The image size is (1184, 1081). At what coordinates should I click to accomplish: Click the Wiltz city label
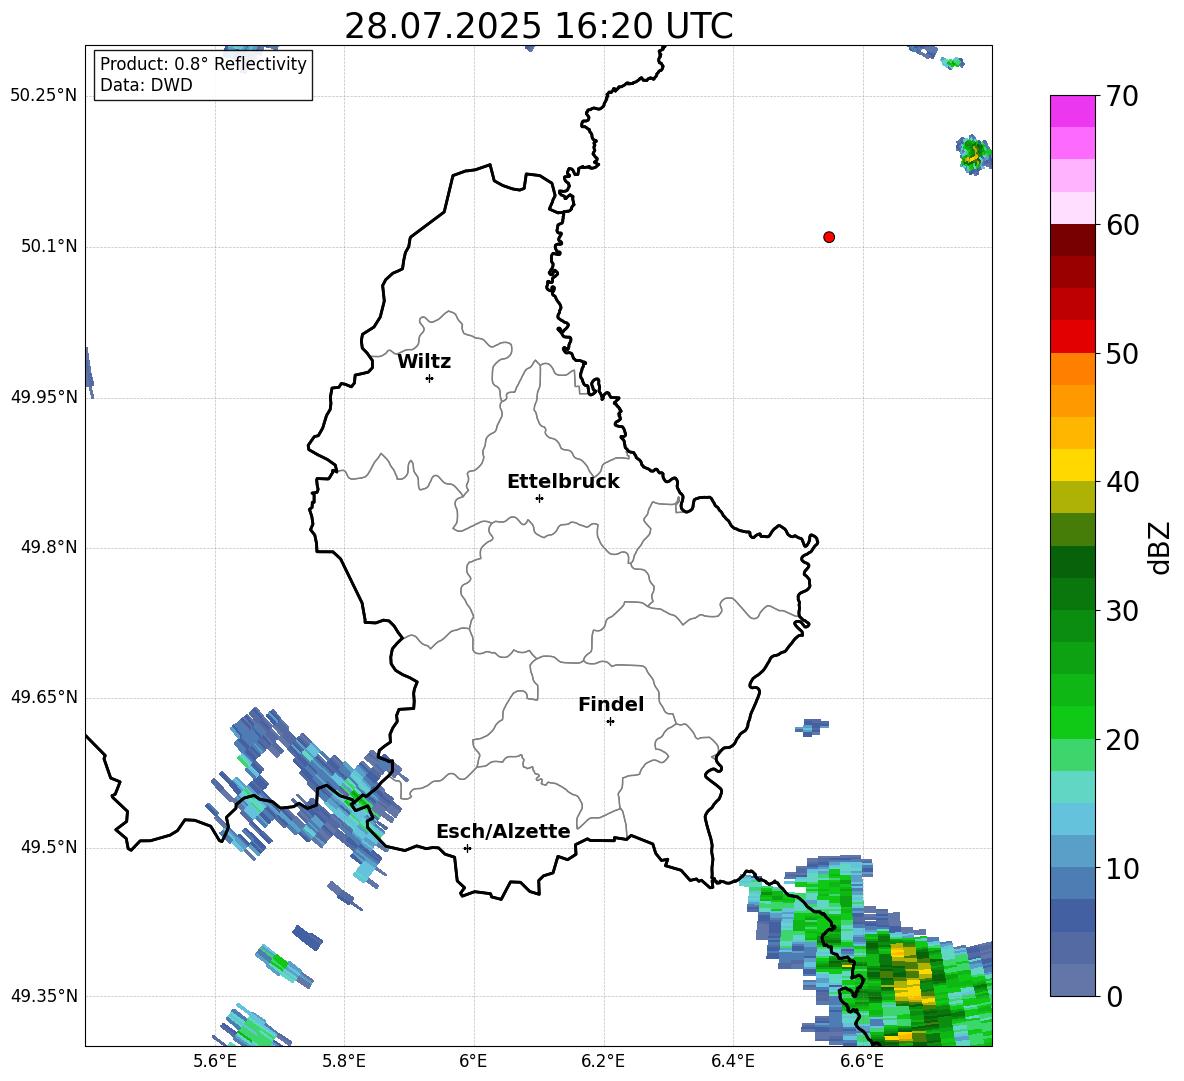[424, 362]
